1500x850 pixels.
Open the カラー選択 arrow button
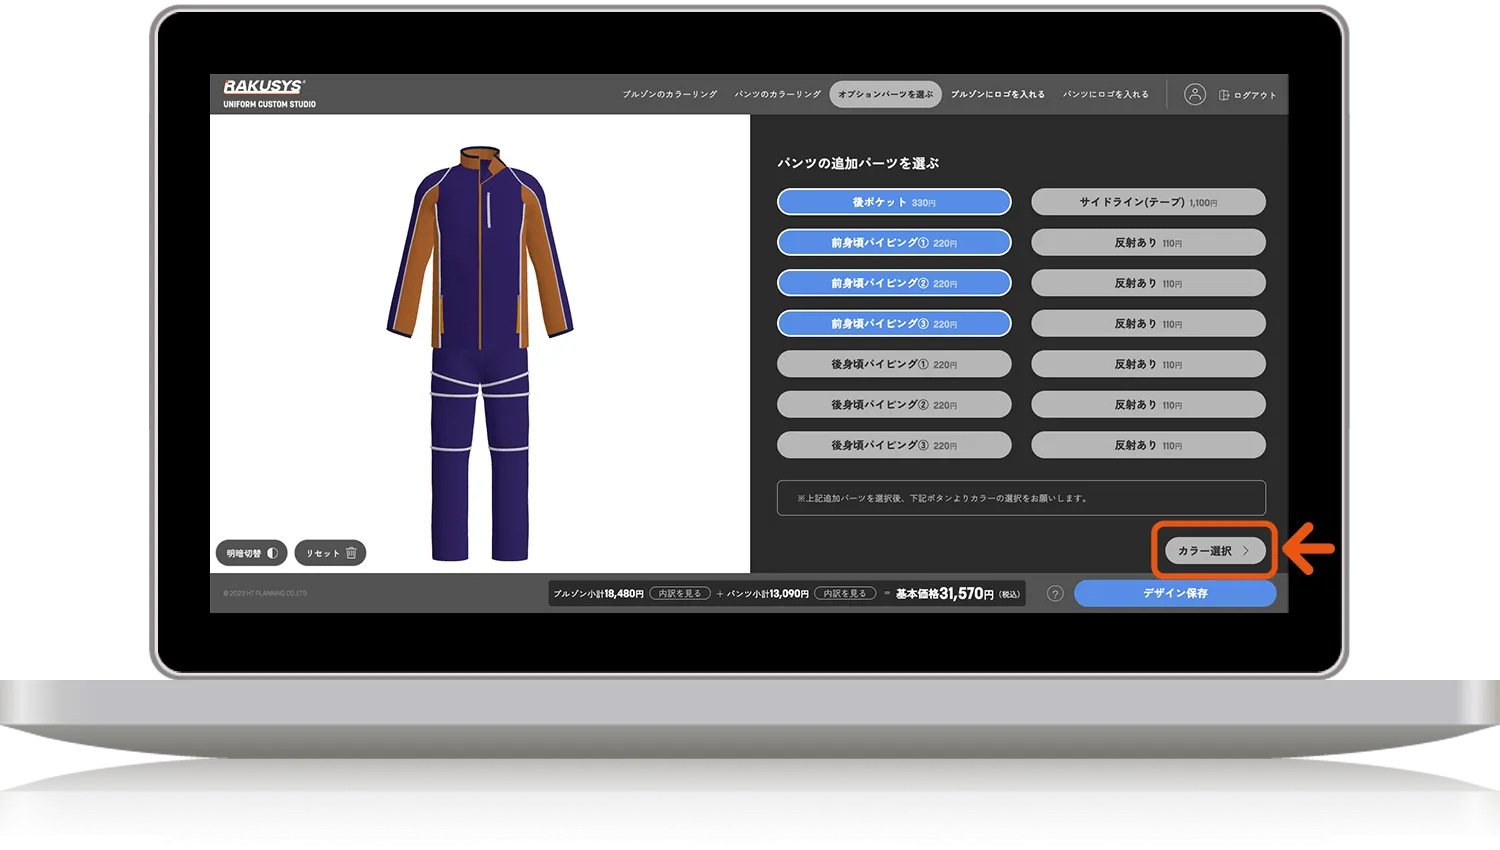pos(1214,551)
